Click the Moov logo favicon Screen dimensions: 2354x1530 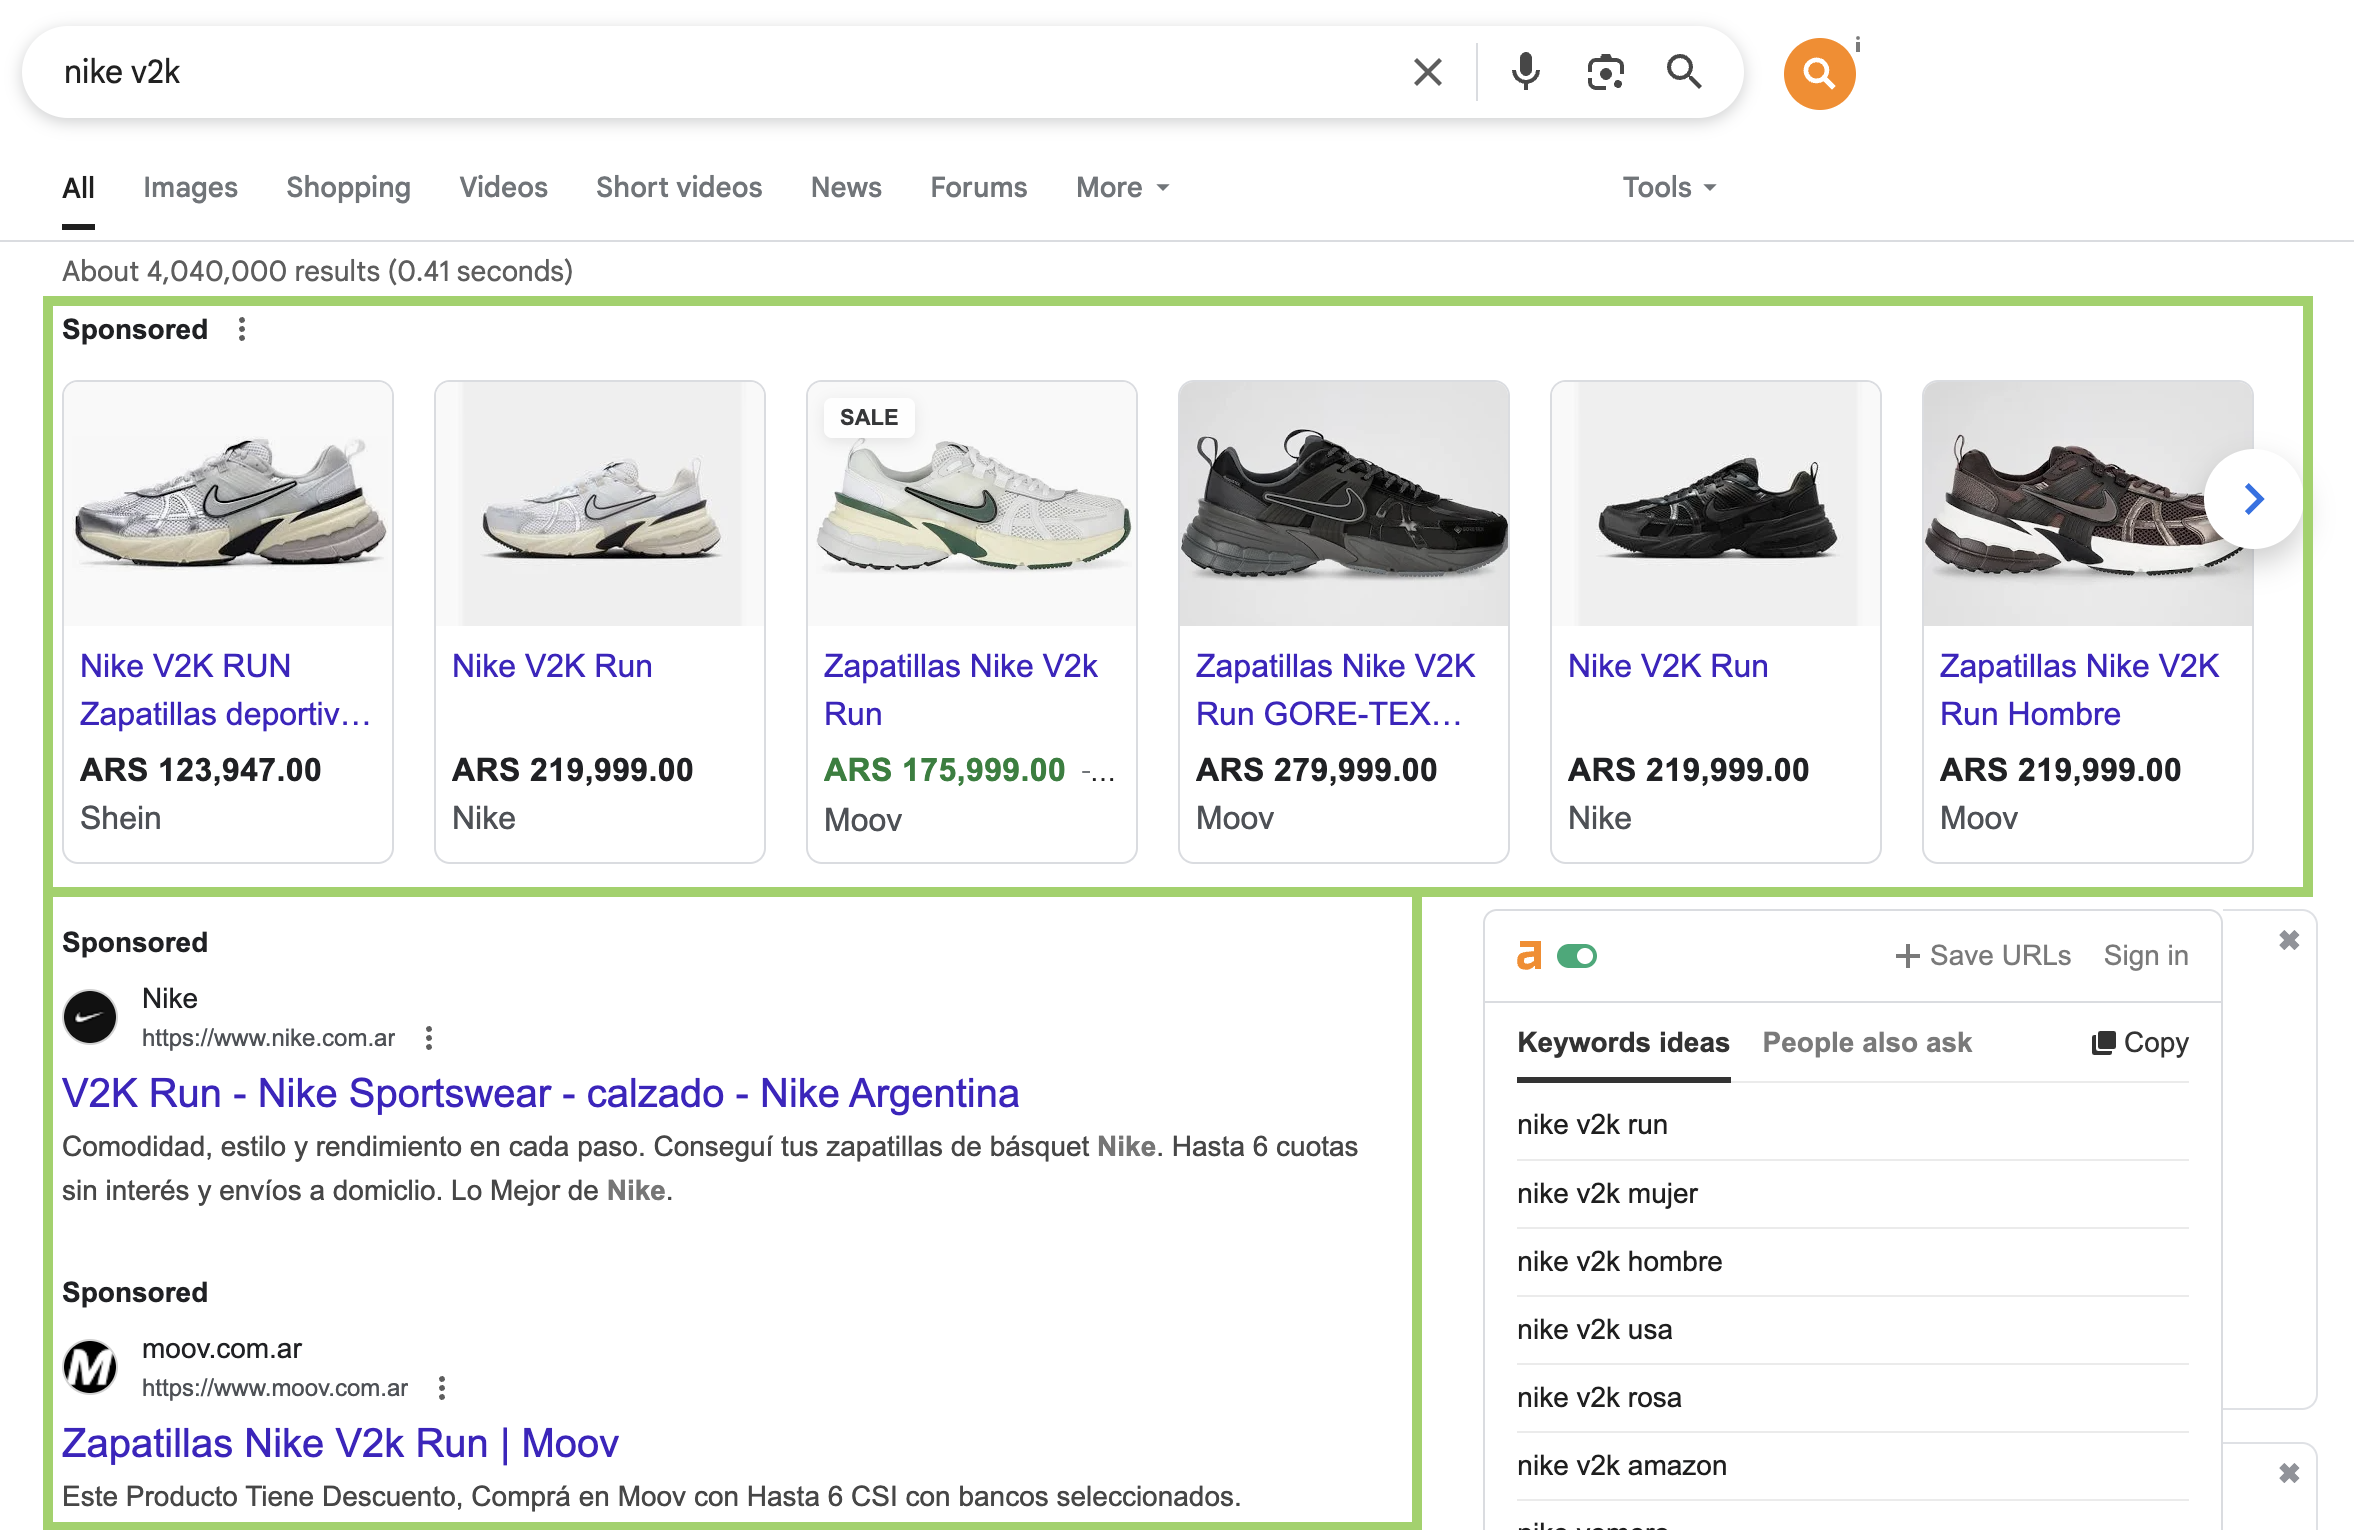click(x=90, y=1367)
